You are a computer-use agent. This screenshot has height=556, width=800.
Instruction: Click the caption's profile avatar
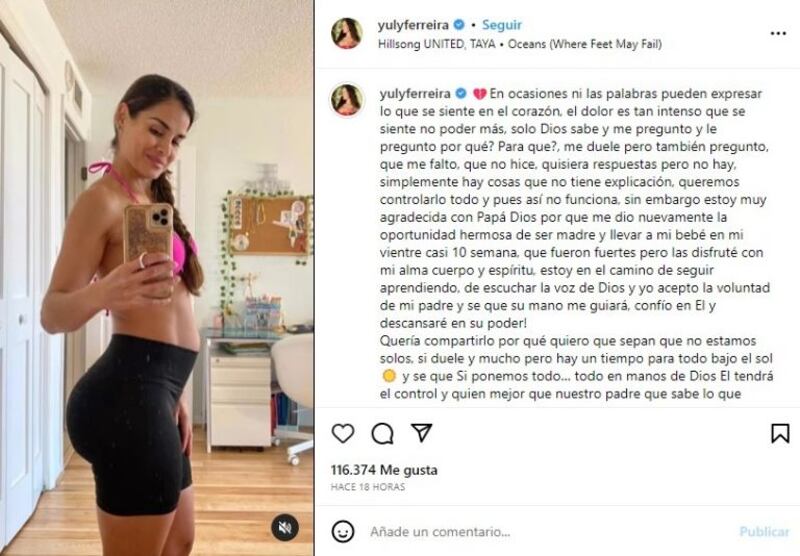tap(347, 100)
